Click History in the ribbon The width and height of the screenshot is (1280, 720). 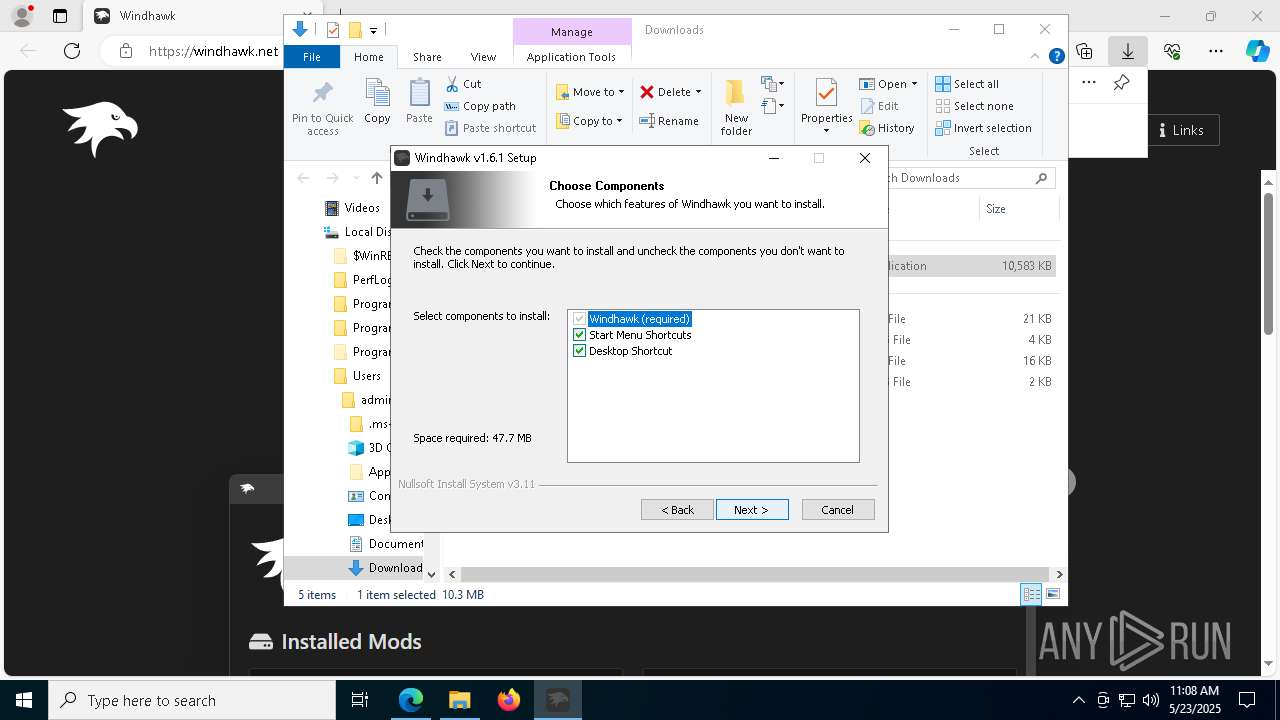887,128
